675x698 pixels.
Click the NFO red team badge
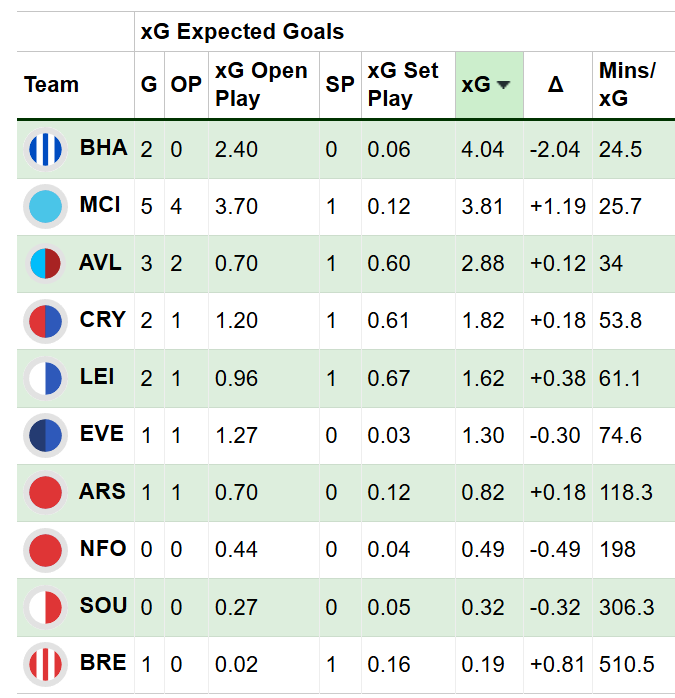46,549
